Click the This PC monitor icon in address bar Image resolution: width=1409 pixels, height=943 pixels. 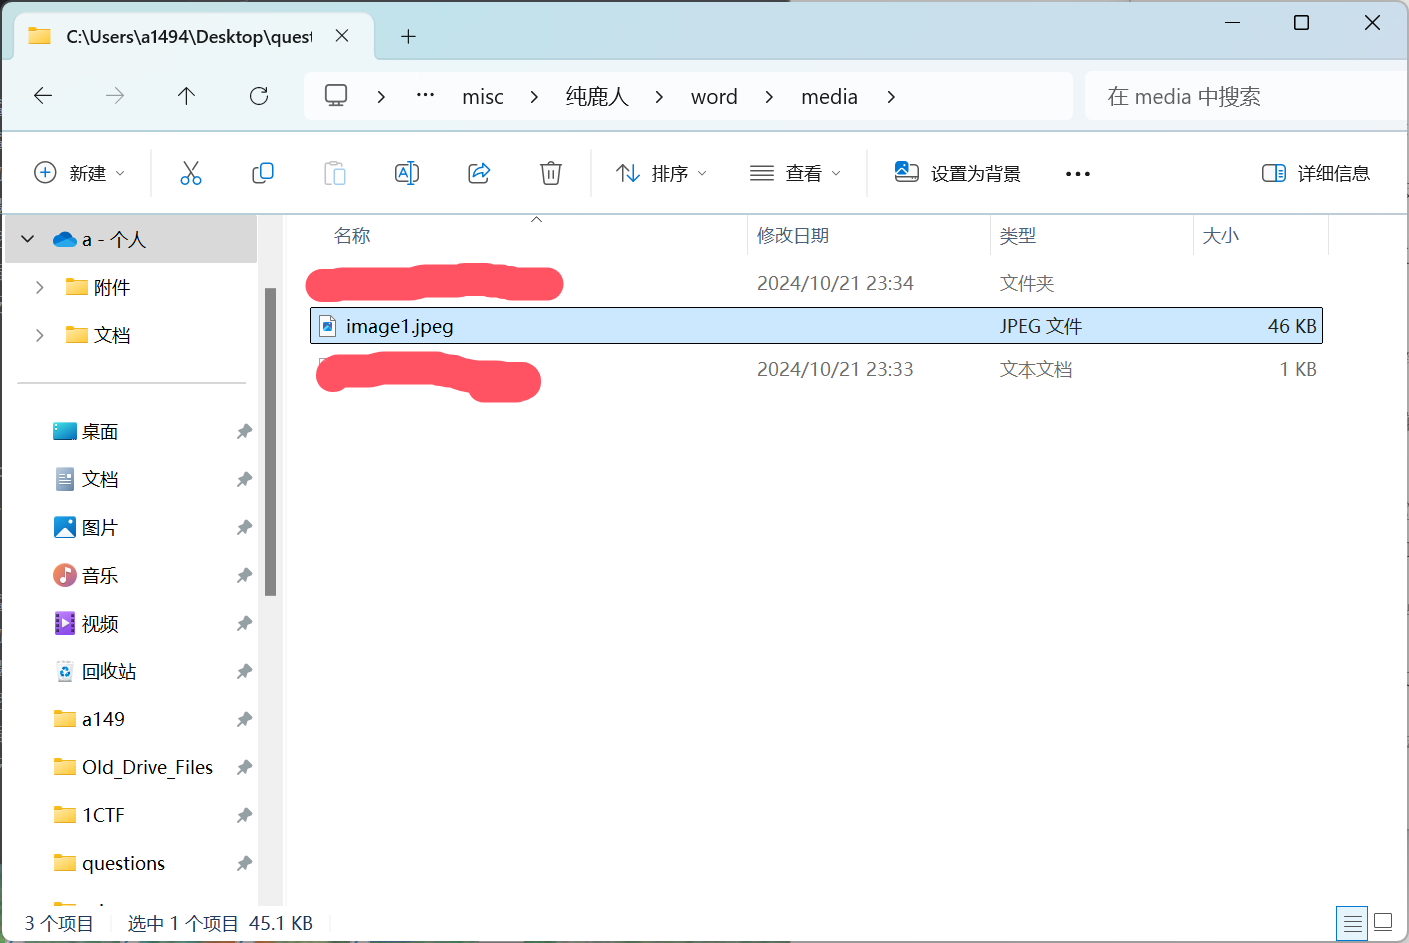click(x=336, y=96)
